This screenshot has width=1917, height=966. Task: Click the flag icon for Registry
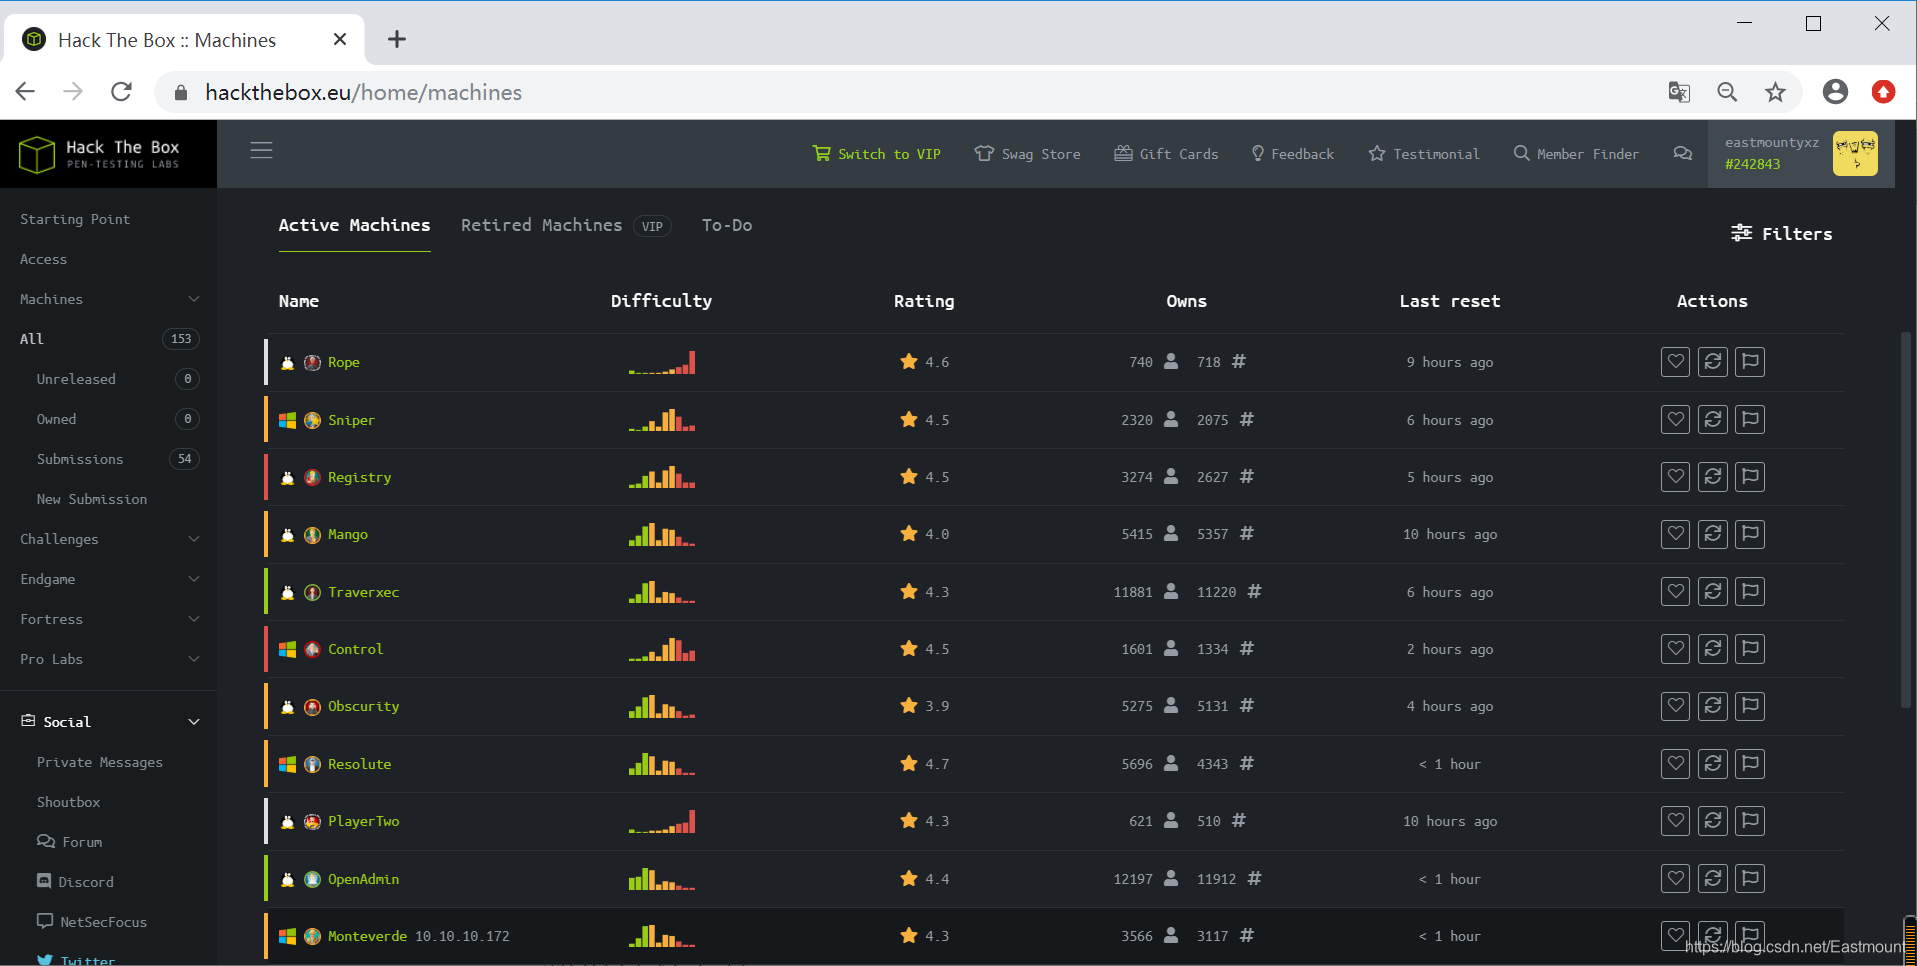(x=1749, y=477)
